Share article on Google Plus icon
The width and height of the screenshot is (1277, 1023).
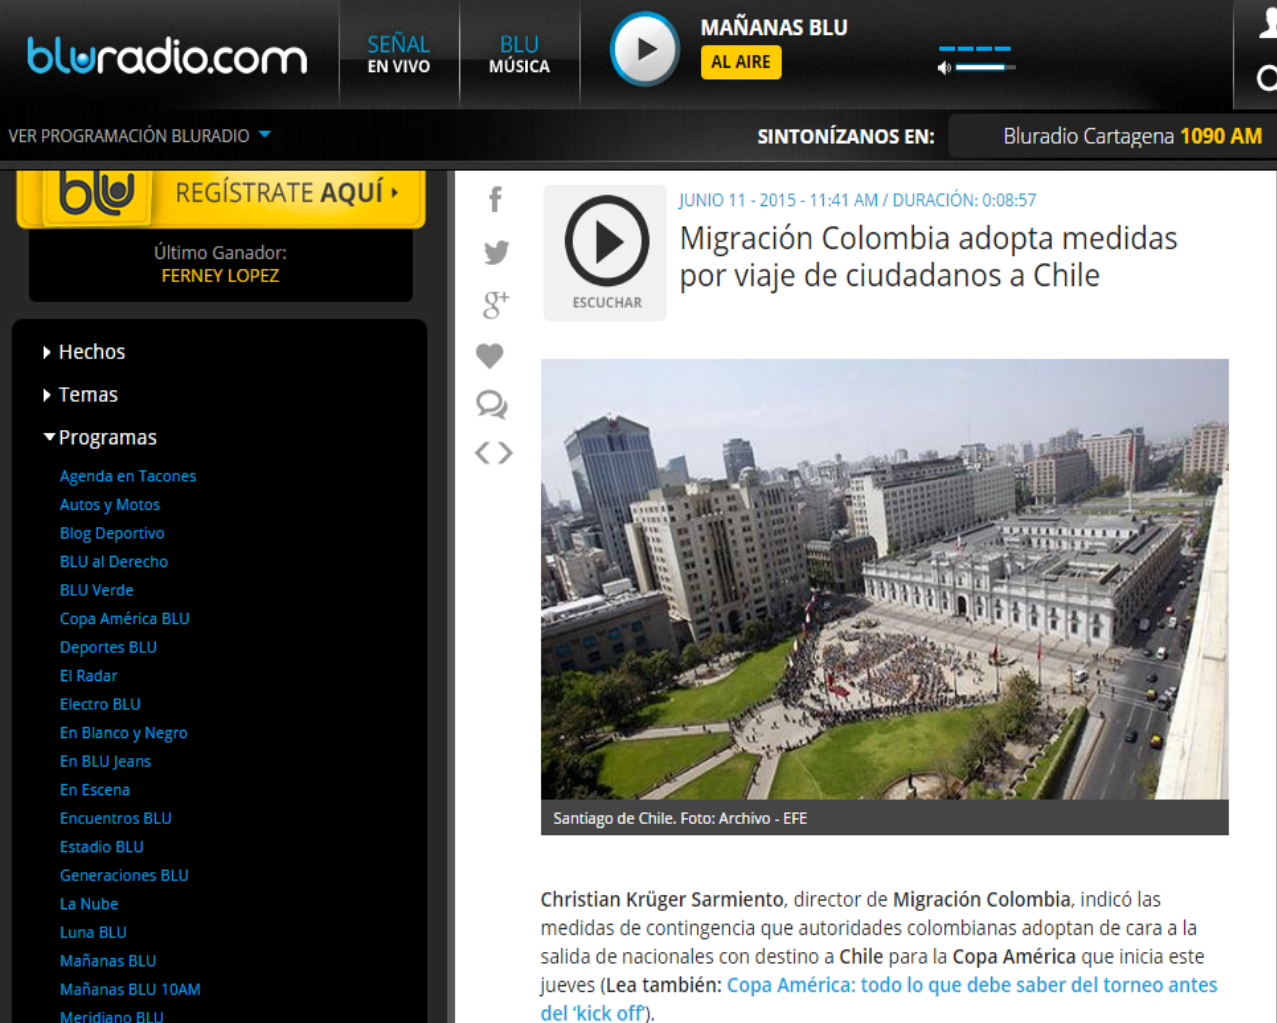tap(495, 304)
